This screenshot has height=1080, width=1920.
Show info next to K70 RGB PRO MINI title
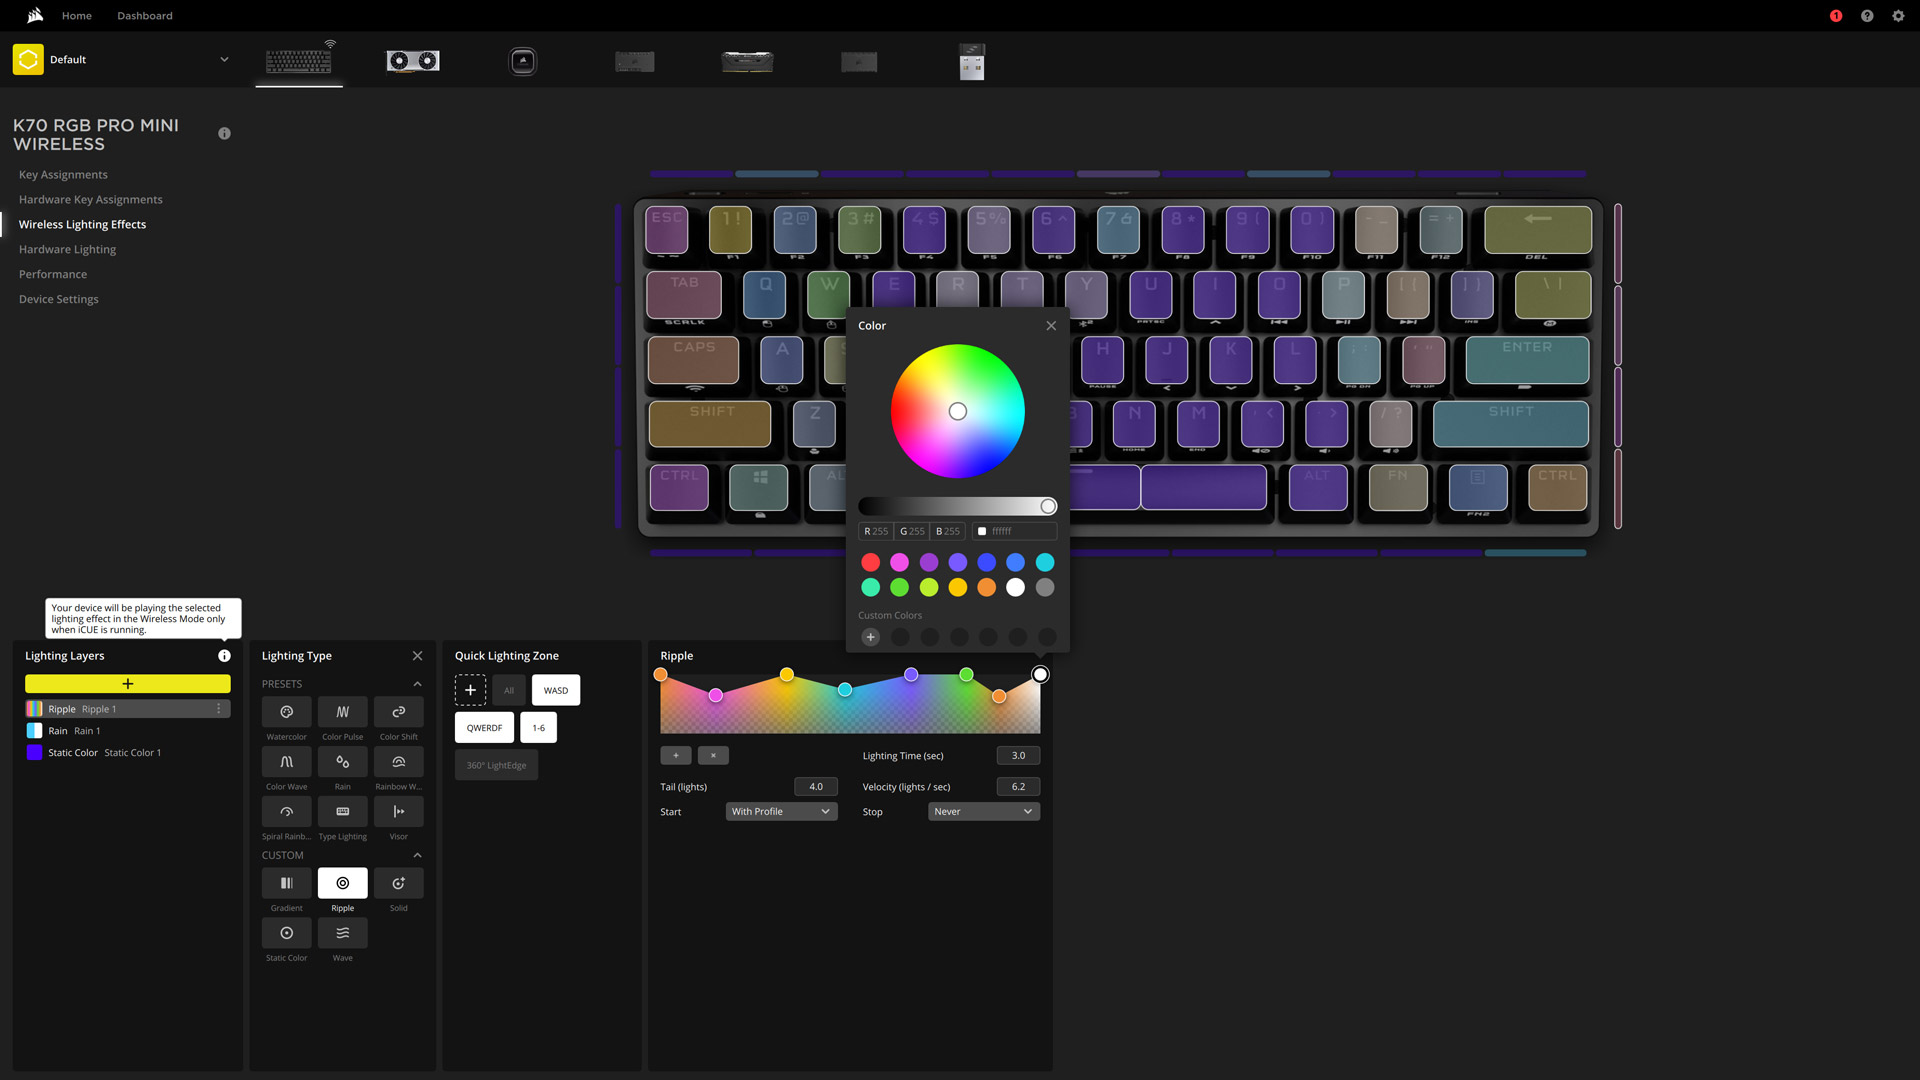pyautogui.click(x=224, y=134)
